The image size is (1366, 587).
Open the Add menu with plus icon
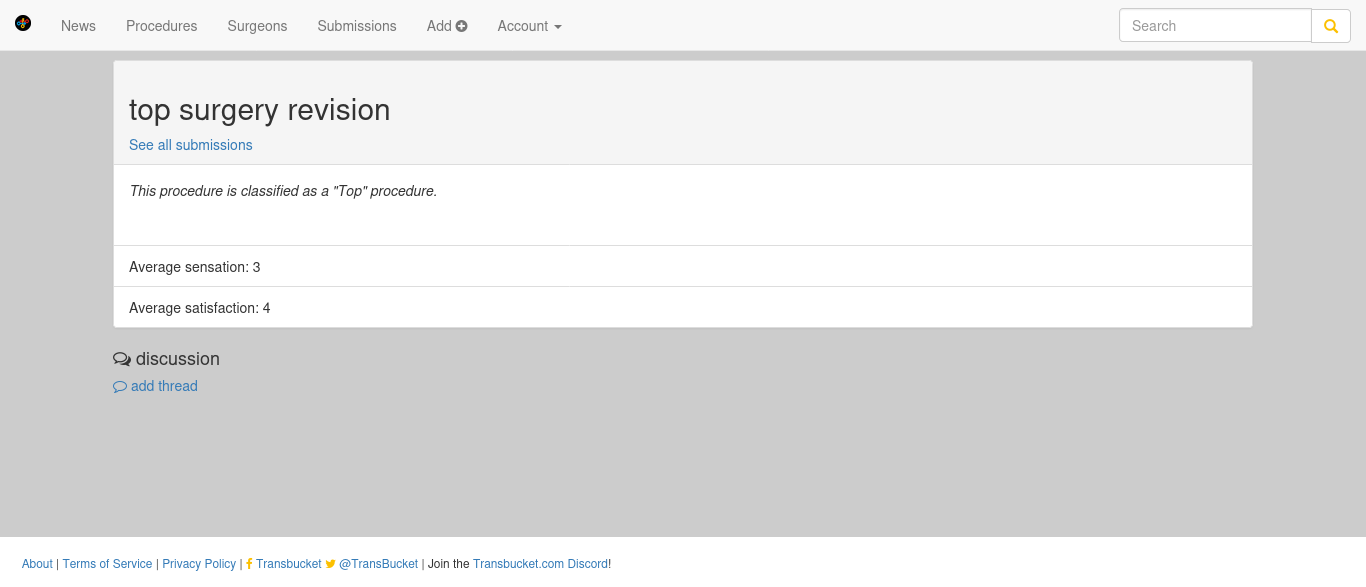point(447,26)
